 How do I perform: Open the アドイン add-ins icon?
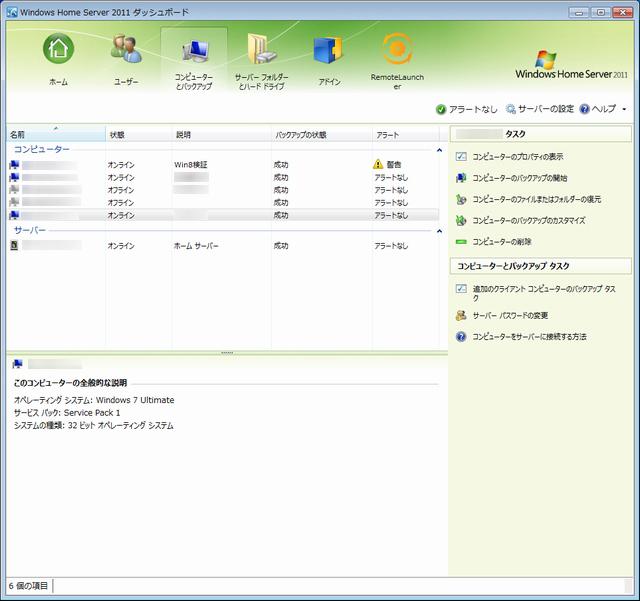pyautogui.click(x=328, y=49)
